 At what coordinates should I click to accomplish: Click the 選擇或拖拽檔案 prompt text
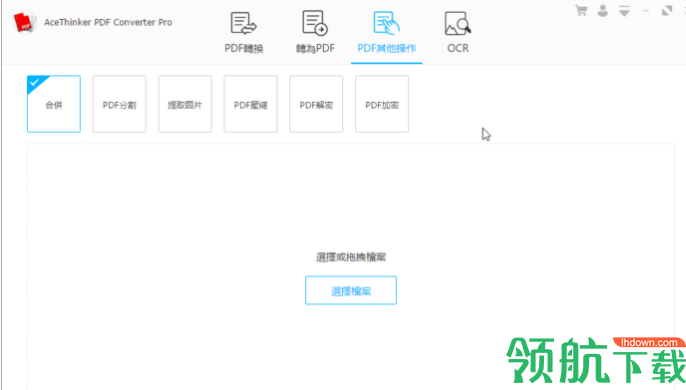point(351,257)
